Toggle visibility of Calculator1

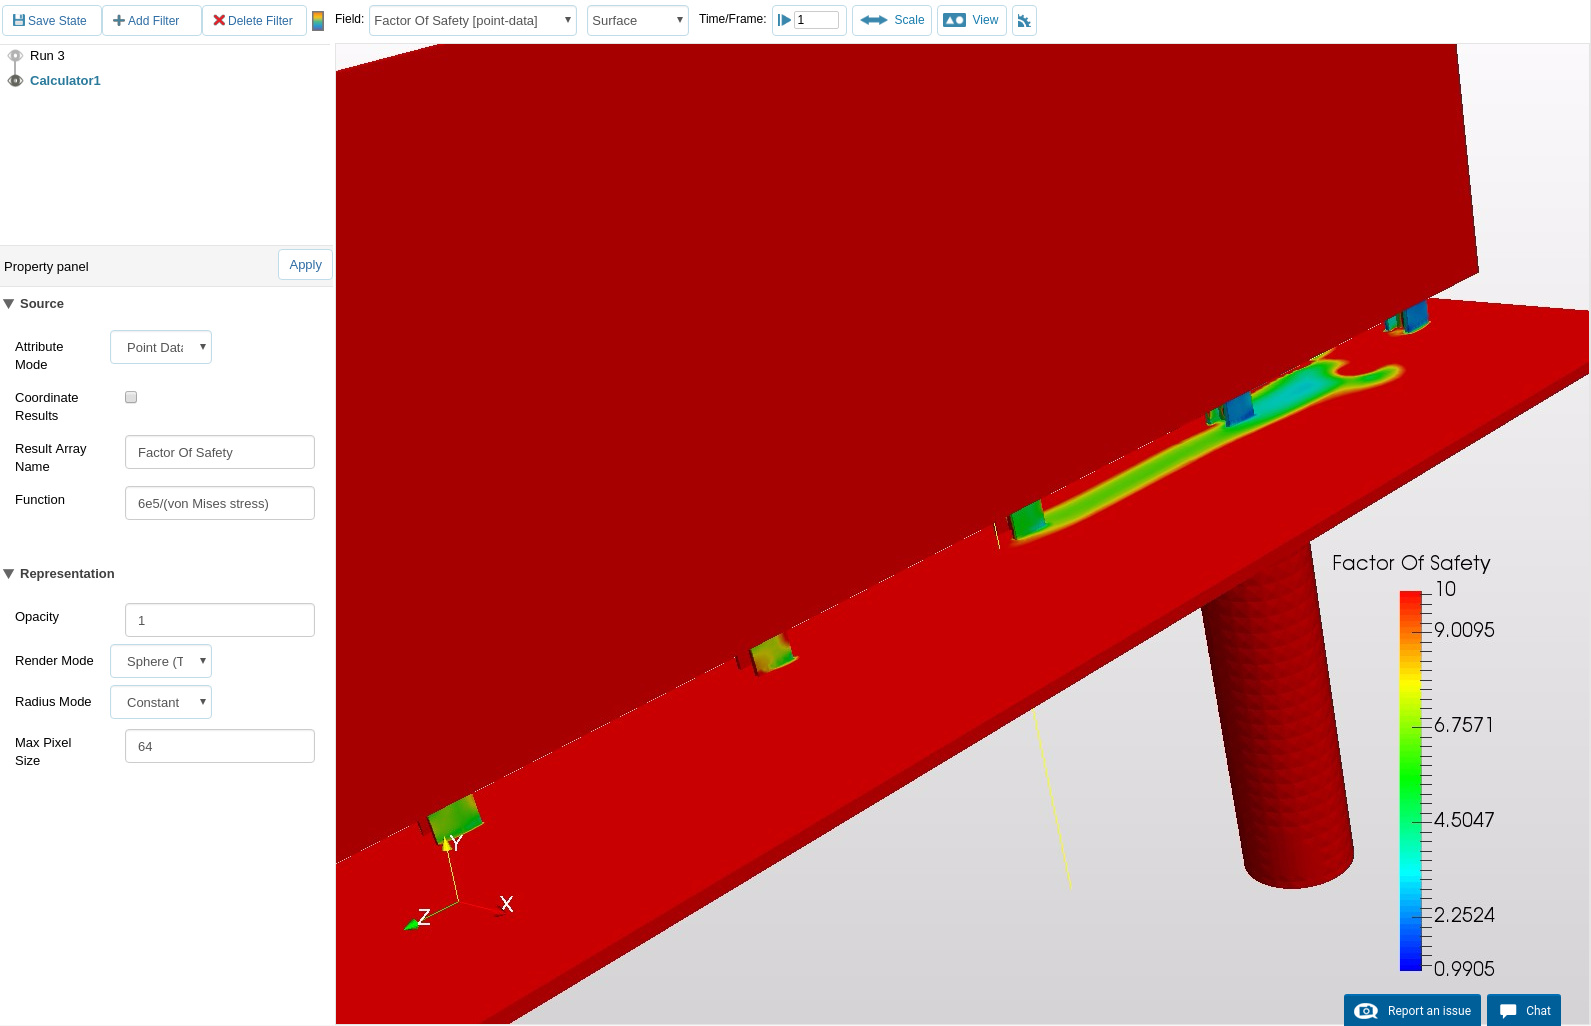[x=15, y=81]
